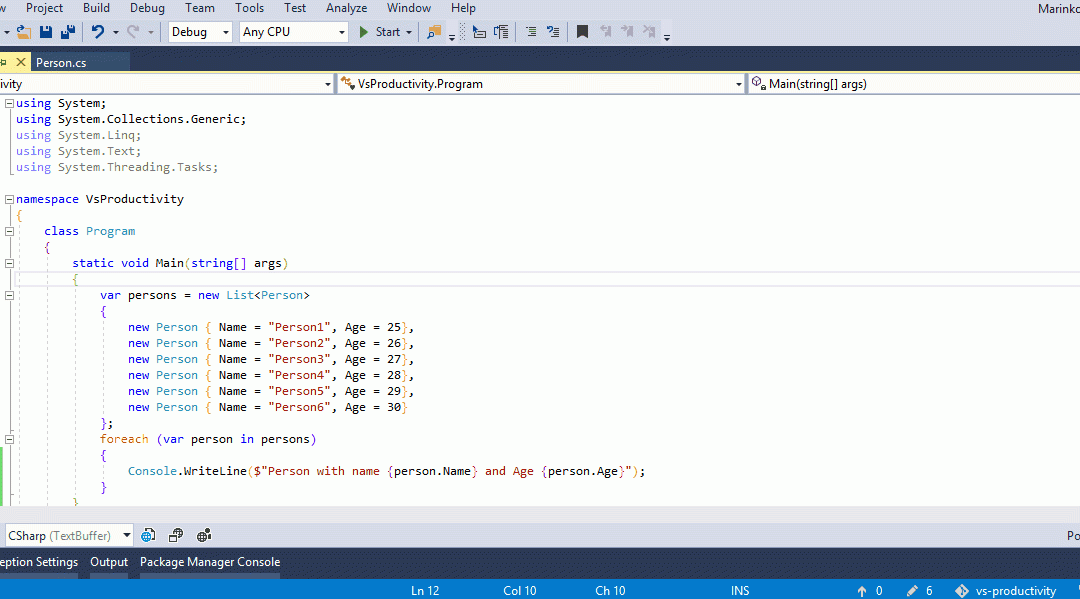Click the Comment out selected lines icon
This screenshot has height=599, width=1080.
click(x=530, y=32)
